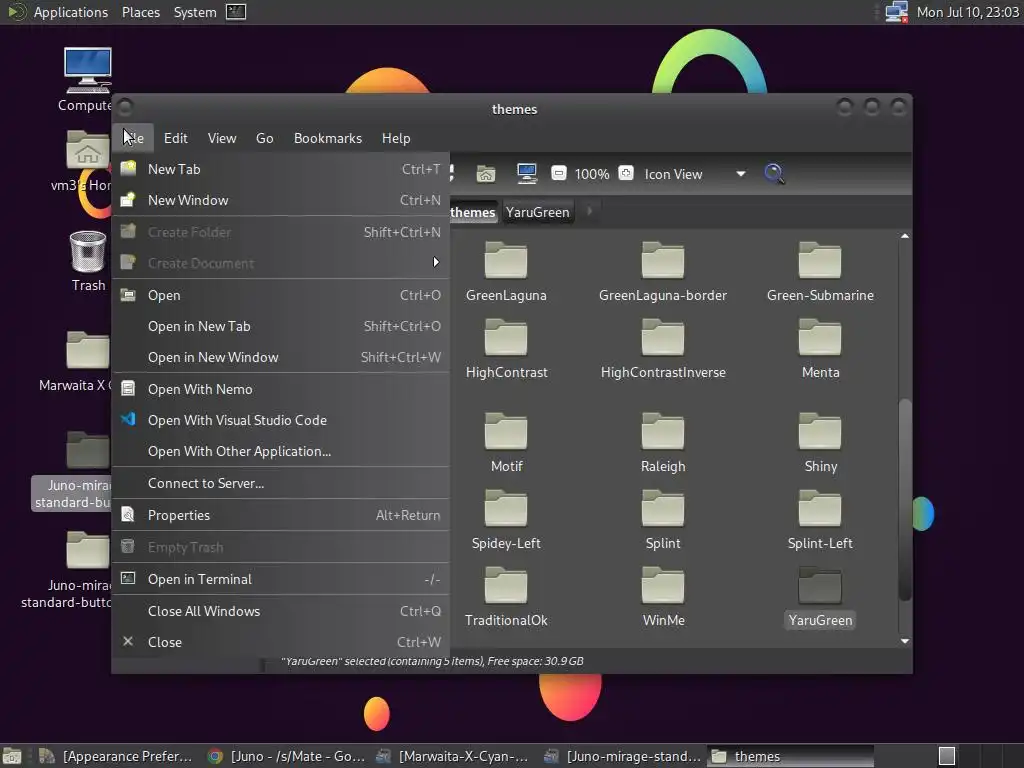Click the zoom out minus button
Screen dimensions: 1024x768
tap(559, 174)
